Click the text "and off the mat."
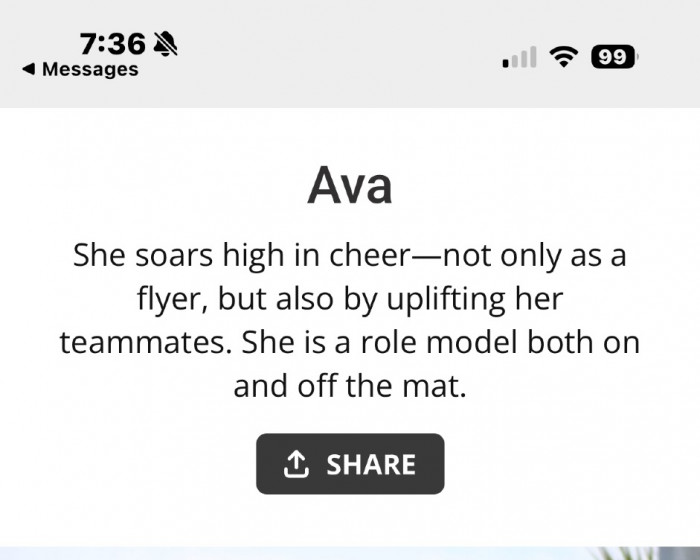 (350, 386)
